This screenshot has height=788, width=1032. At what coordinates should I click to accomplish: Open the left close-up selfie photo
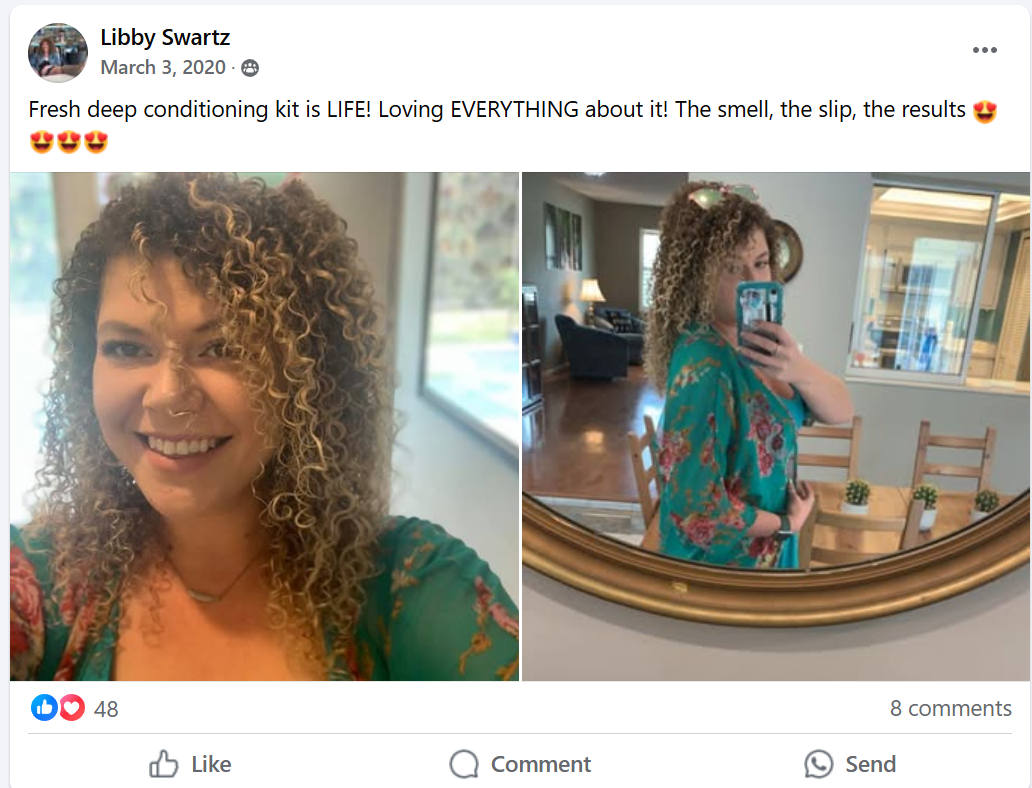[x=264, y=426]
